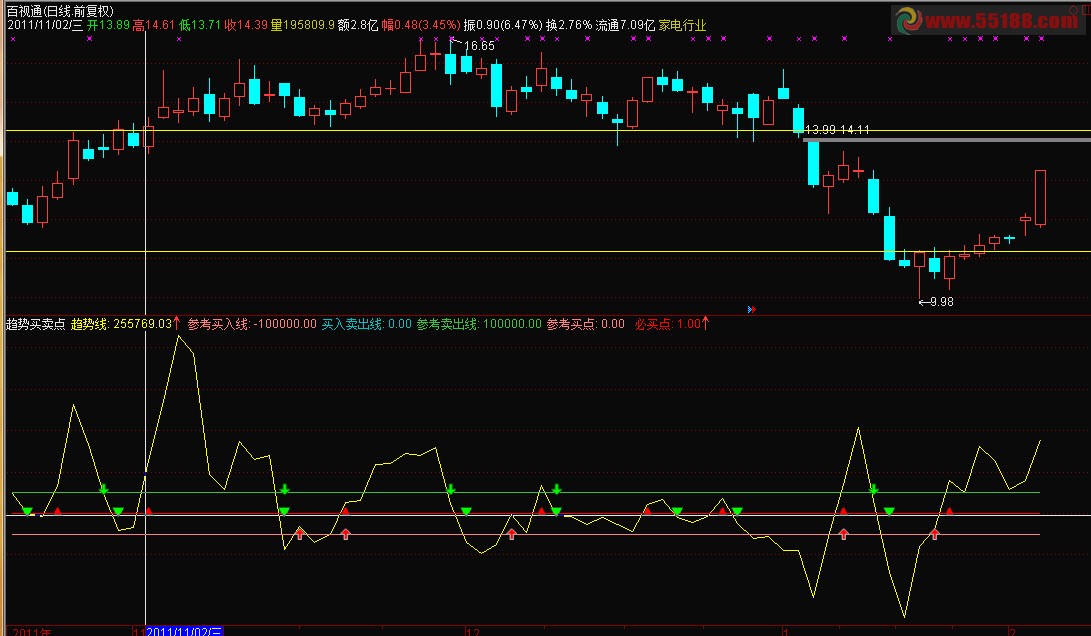Click the change value 幅0.48(3.45%)
The image size is (1091, 636).
coord(421,25)
